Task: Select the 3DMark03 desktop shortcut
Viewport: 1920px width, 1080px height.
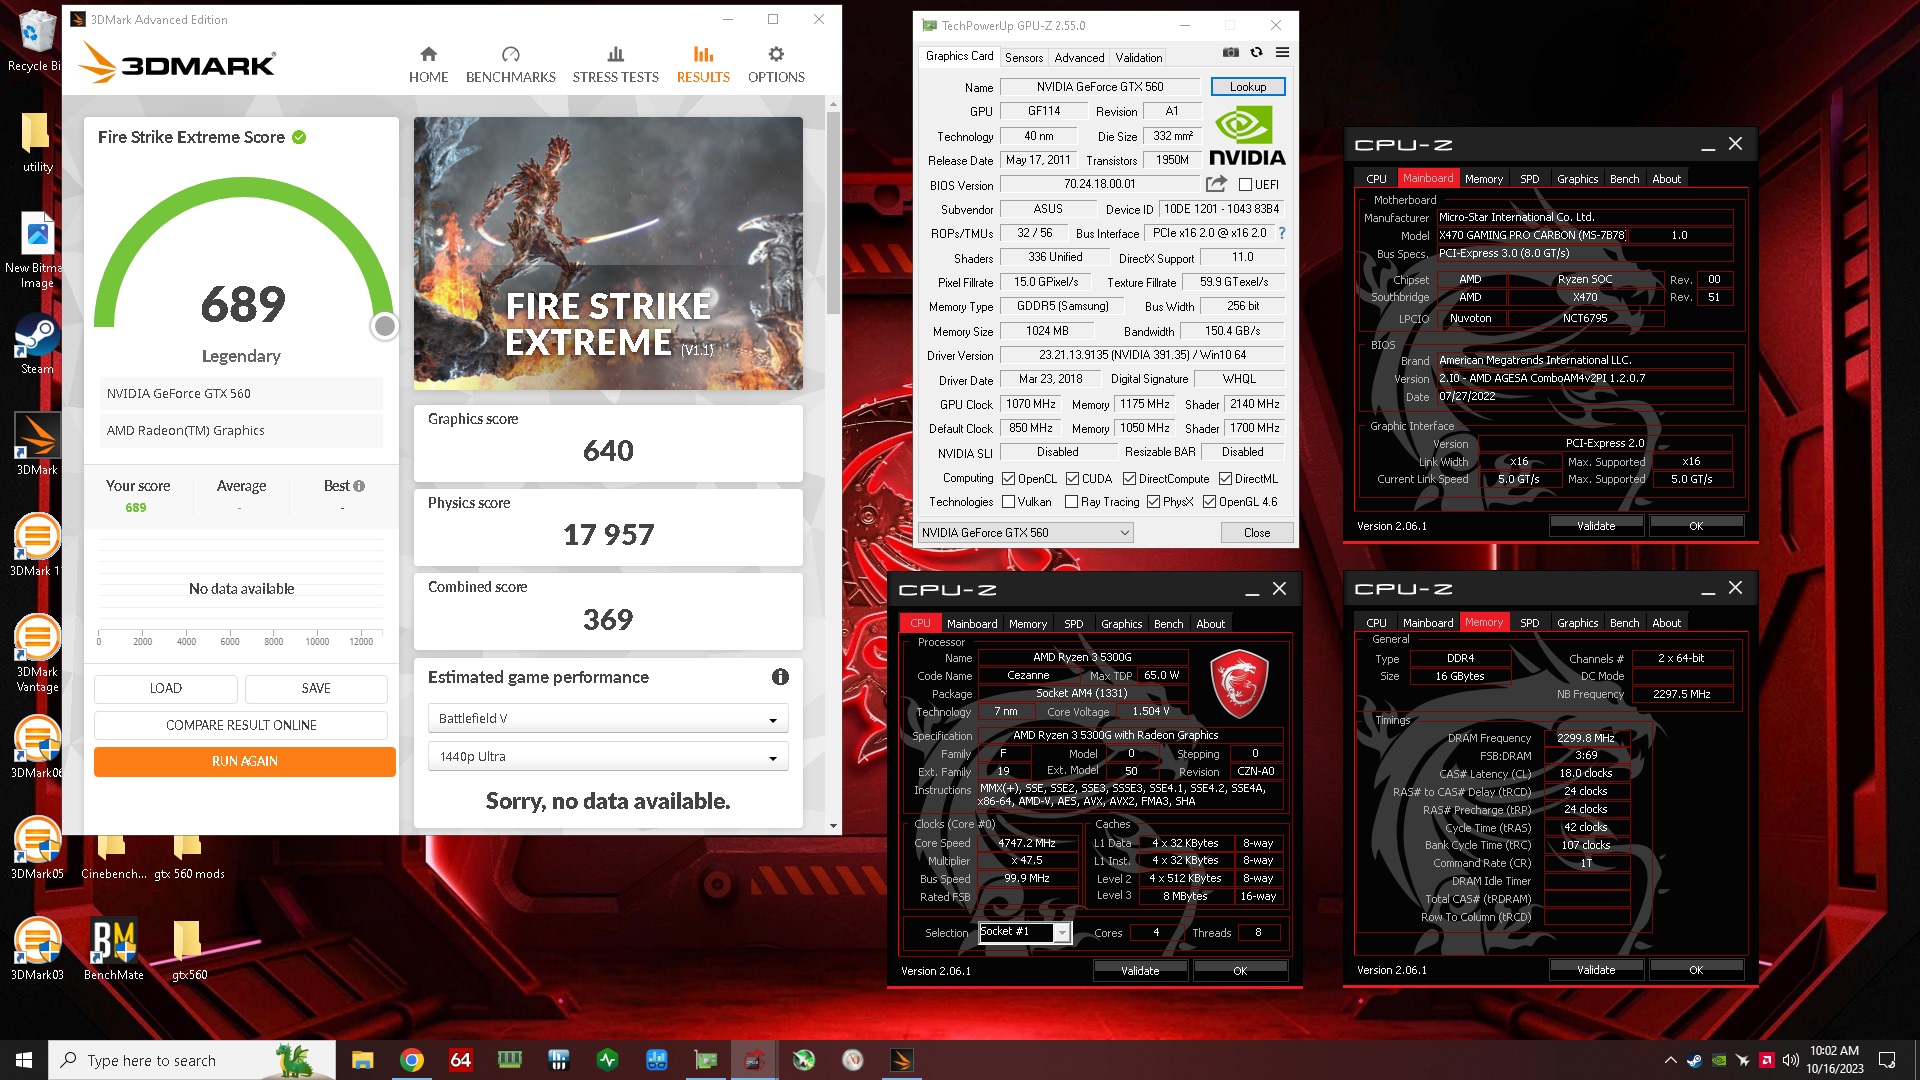Action: pyautogui.click(x=37, y=950)
